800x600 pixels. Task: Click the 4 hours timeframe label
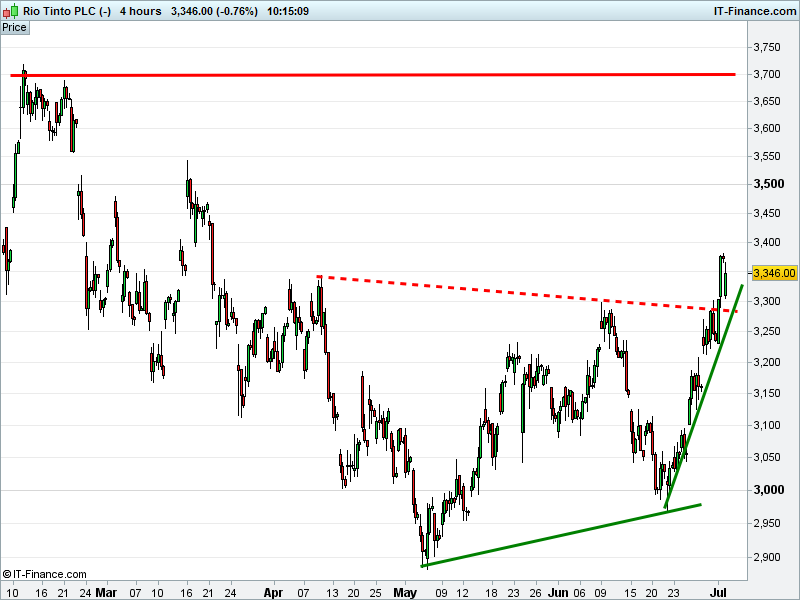(x=141, y=11)
